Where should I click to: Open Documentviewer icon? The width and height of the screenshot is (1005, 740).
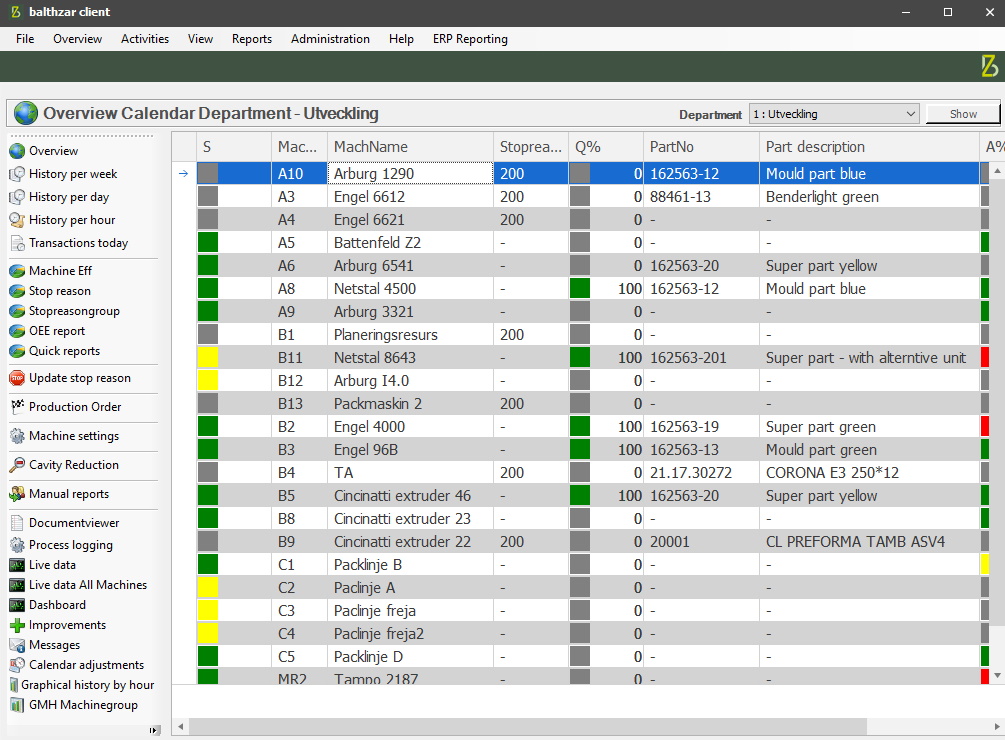pyautogui.click(x=17, y=523)
